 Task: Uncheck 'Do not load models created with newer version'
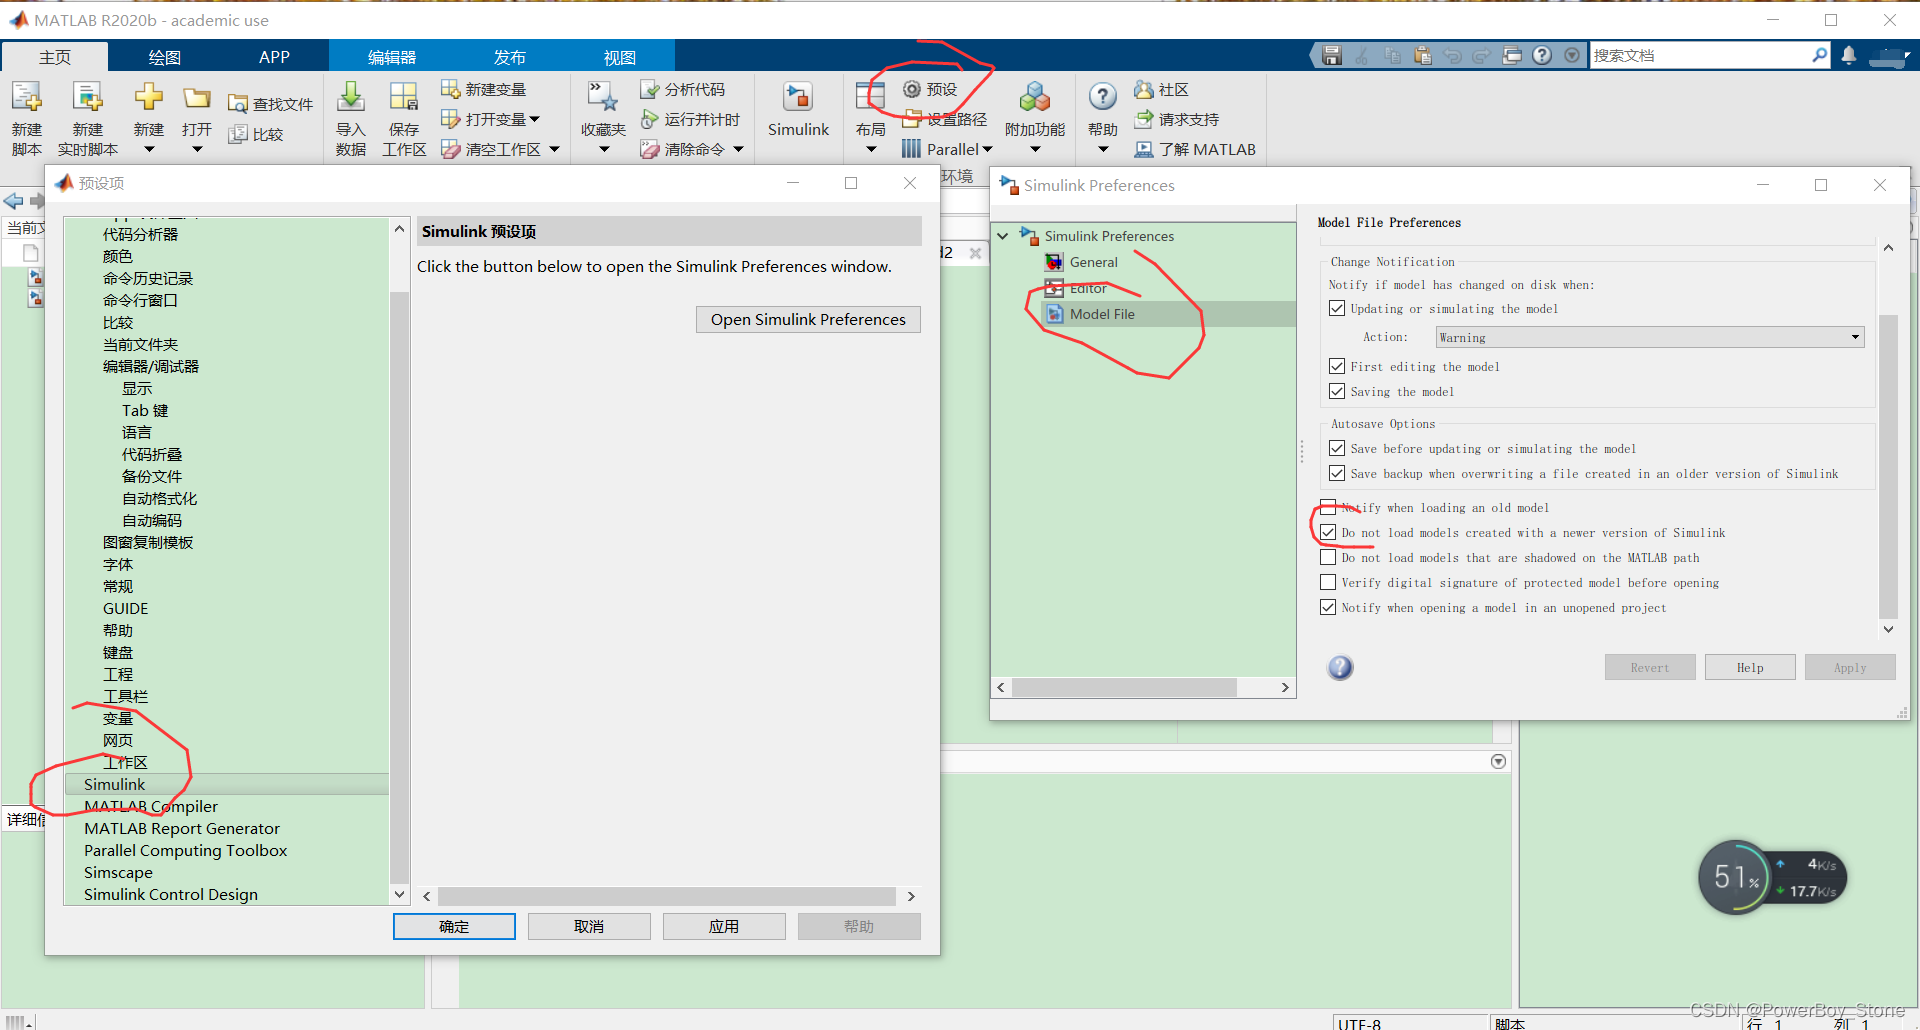click(1328, 532)
